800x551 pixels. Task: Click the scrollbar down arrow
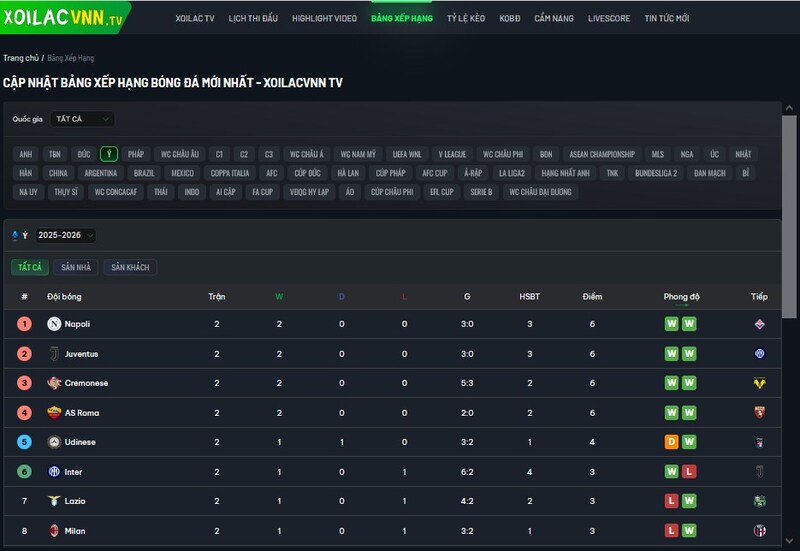click(x=789, y=541)
